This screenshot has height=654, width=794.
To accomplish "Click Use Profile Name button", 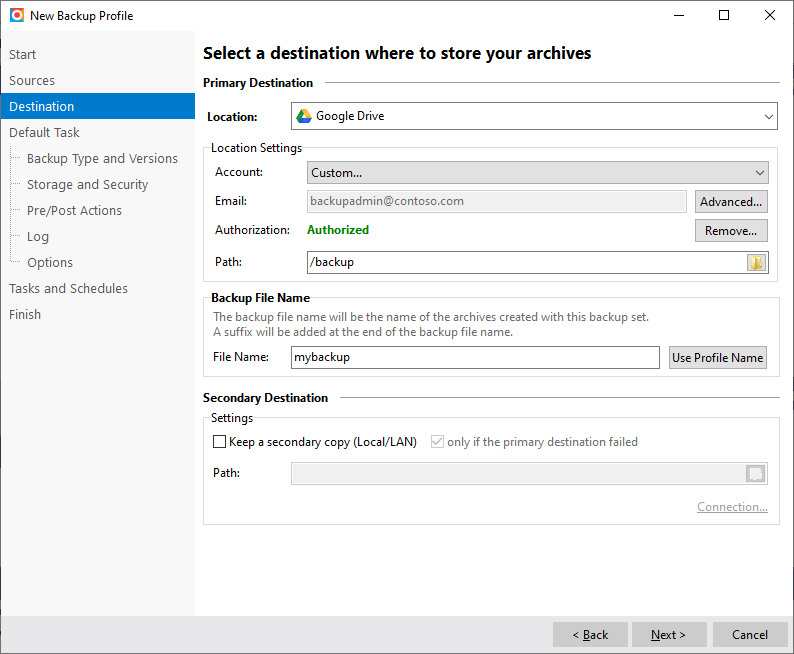I will [x=717, y=358].
